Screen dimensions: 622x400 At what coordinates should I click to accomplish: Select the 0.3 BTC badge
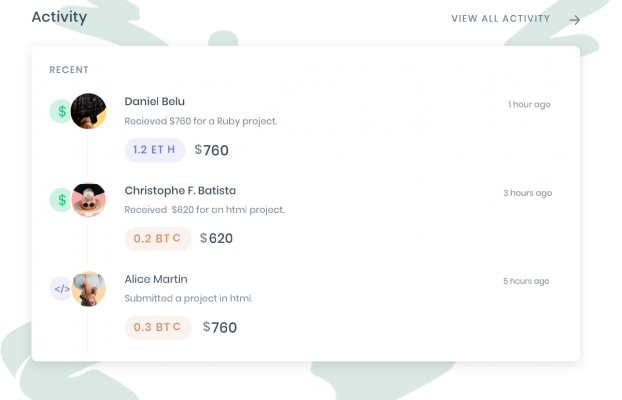pyautogui.click(x=158, y=327)
